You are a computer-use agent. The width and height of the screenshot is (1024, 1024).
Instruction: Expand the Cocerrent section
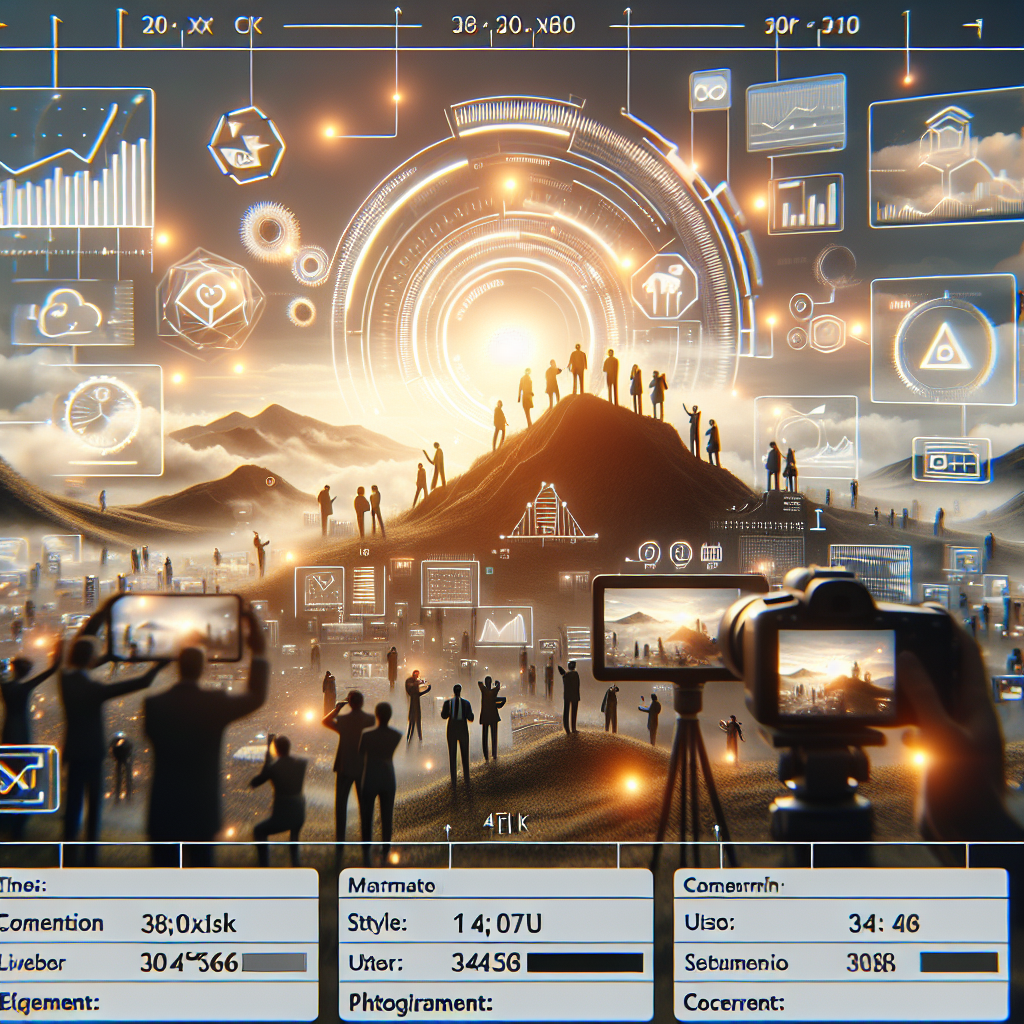734,1001
